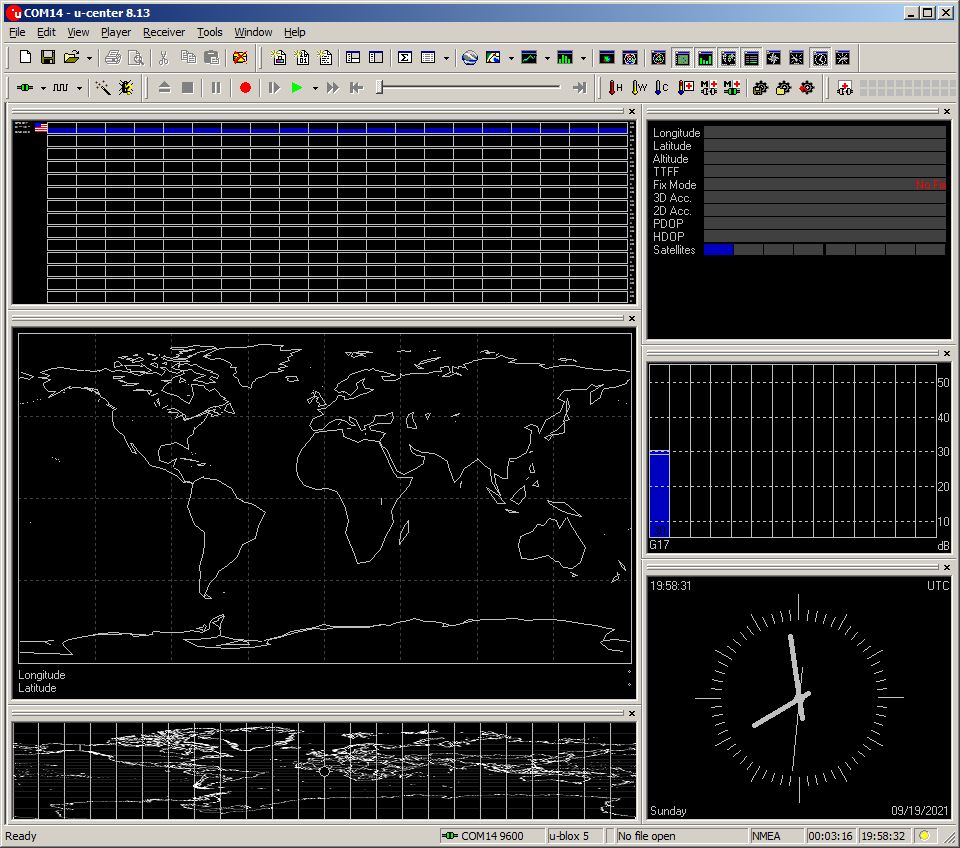Click the New document icon
Image resolution: width=960 pixels, height=848 pixels.
click(26, 58)
